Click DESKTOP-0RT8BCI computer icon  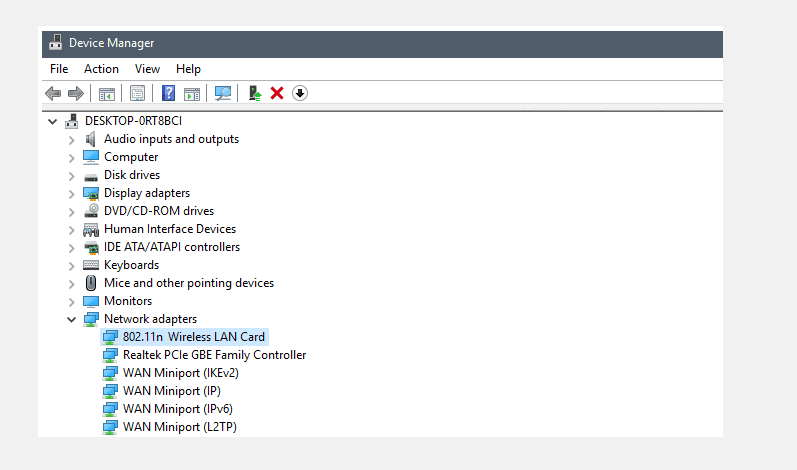(x=71, y=121)
